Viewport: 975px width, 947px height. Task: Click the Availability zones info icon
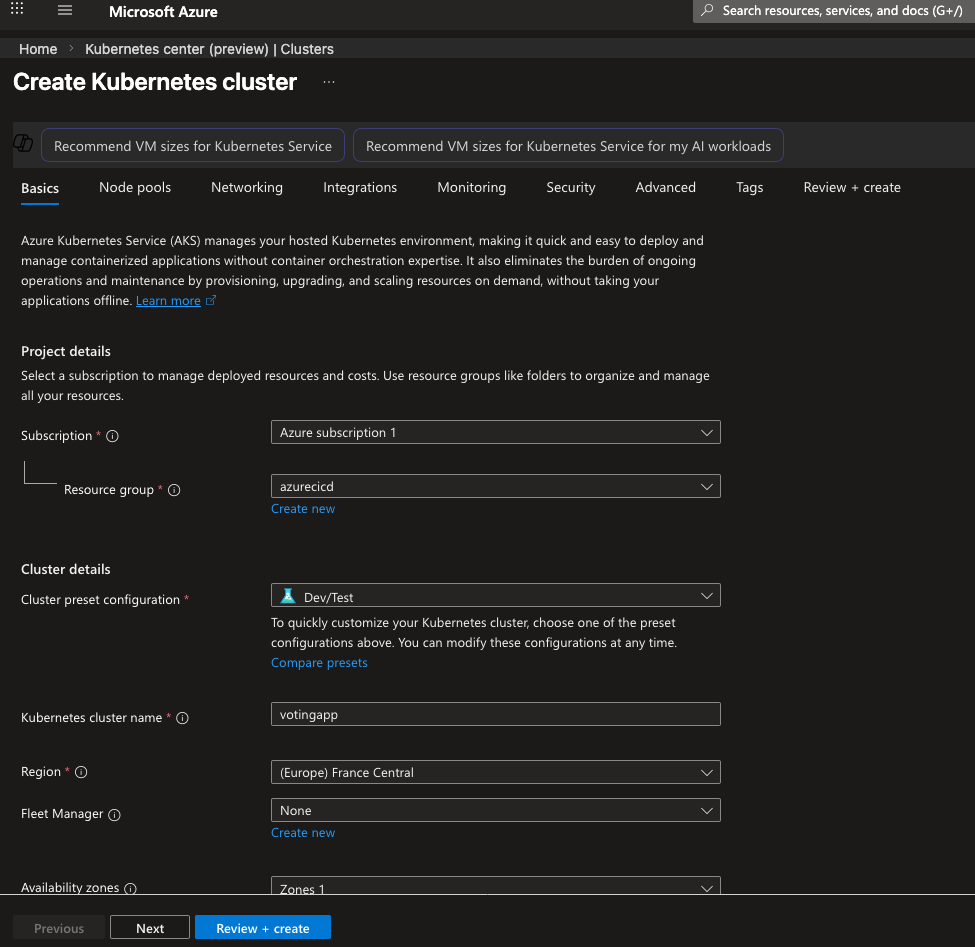click(x=130, y=888)
